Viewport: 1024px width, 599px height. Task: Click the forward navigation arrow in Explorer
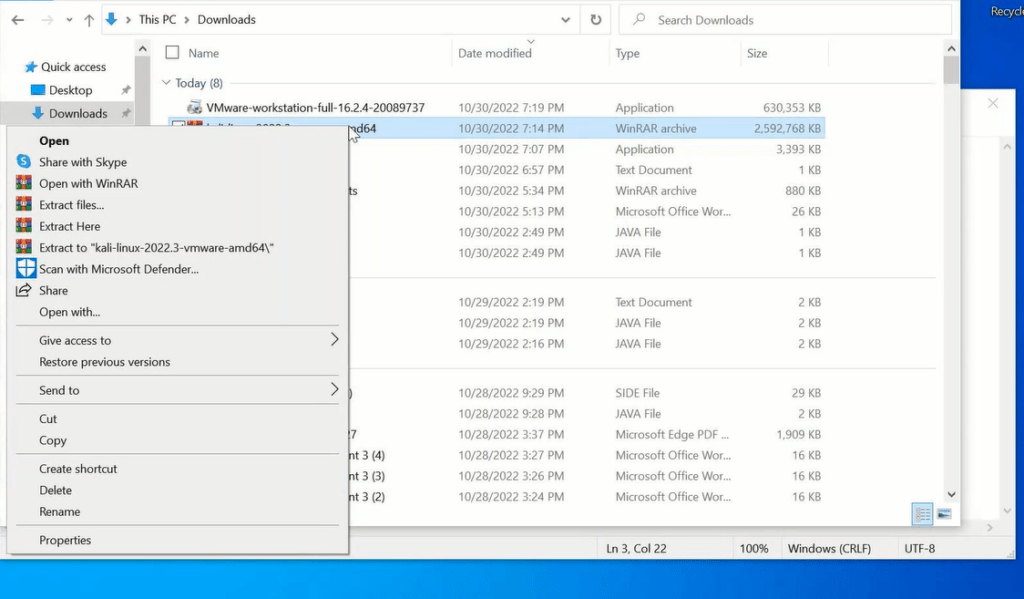[47, 20]
